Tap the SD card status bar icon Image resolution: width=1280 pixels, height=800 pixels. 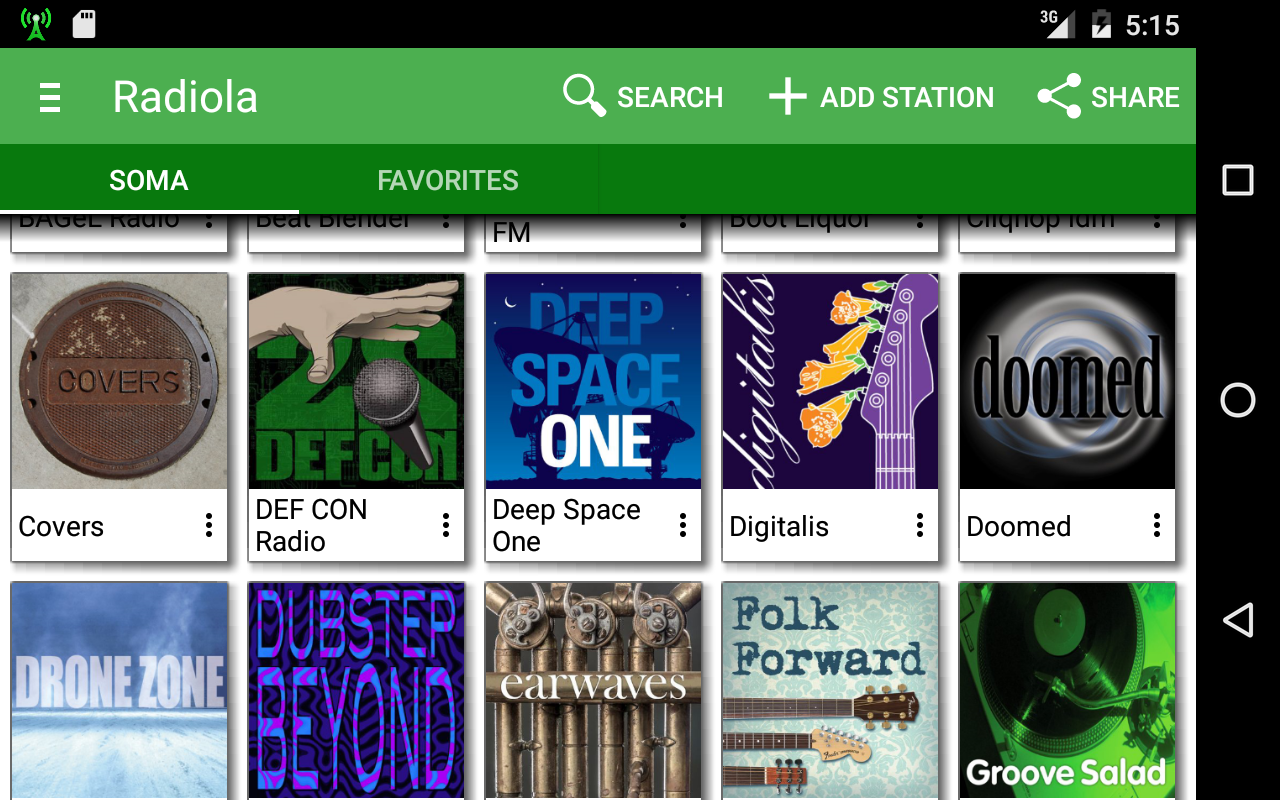(x=84, y=24)
